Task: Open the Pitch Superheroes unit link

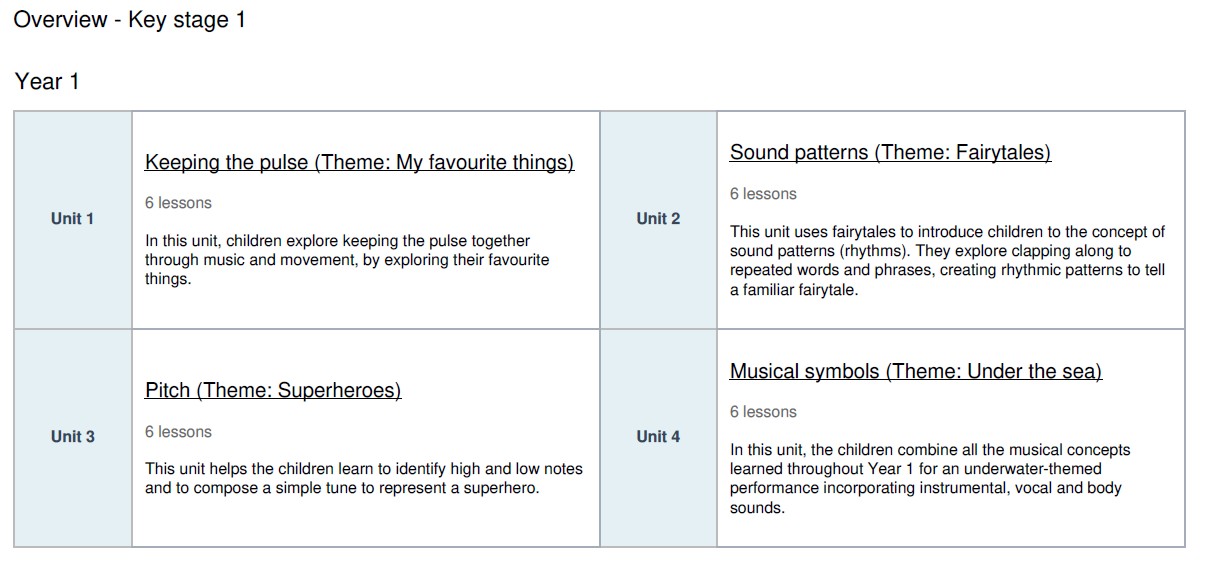Action: pyautogui.click(x=272, y=390)
